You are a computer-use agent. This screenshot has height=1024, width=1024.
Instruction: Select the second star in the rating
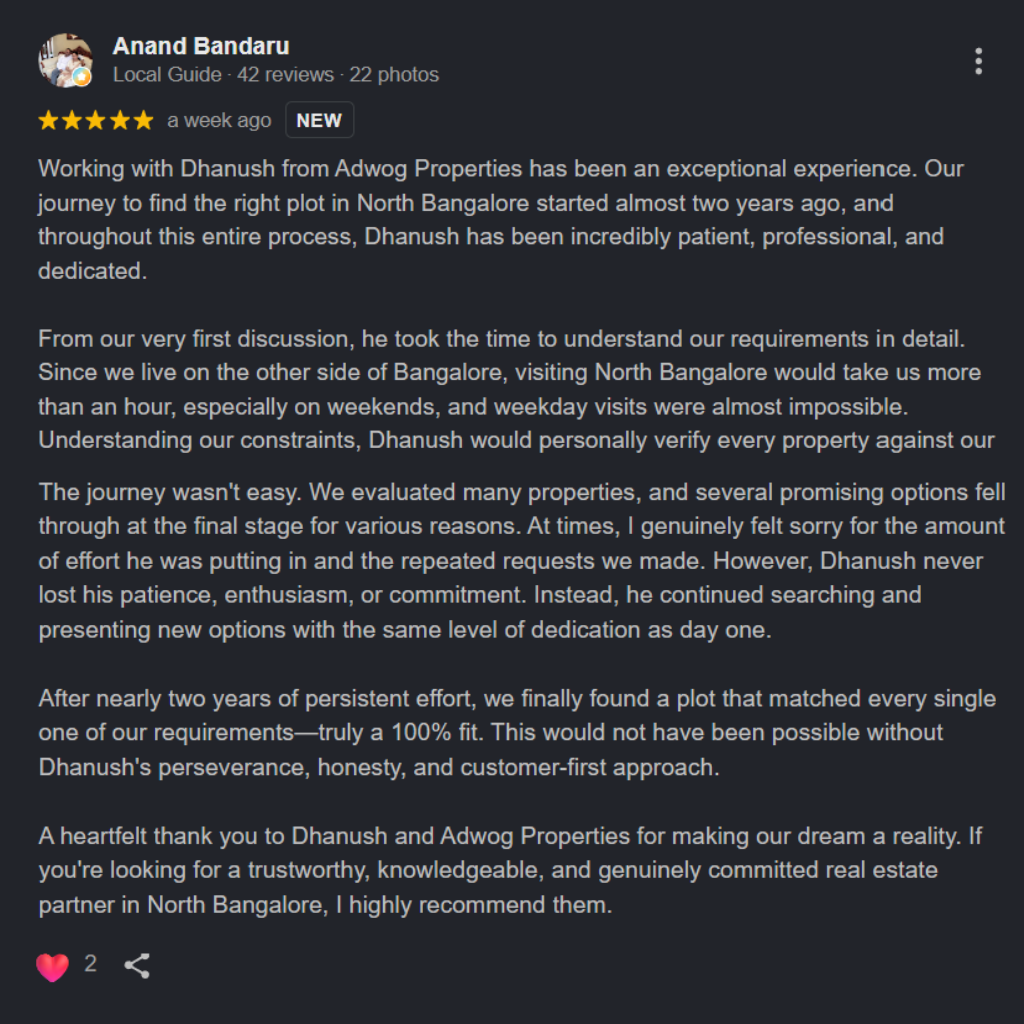pos(72,120)
